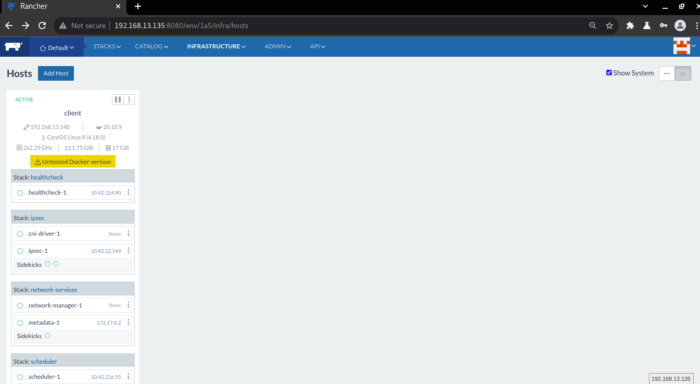Screen dimensions: 700x384
Task: Click the ellipsis view button near Show System
Action: [667, 74]
